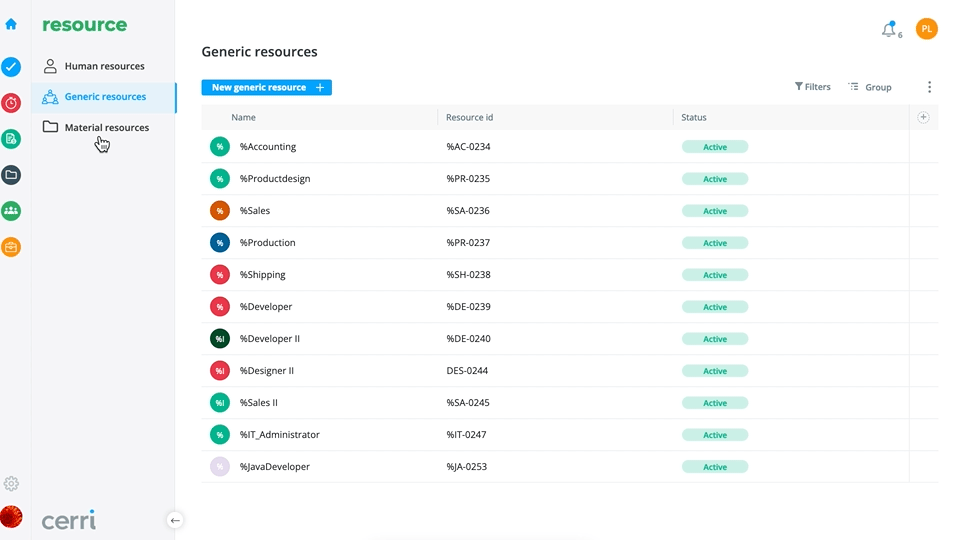
Task: Collapse sidebar with the arrow button
Action: 175,520
